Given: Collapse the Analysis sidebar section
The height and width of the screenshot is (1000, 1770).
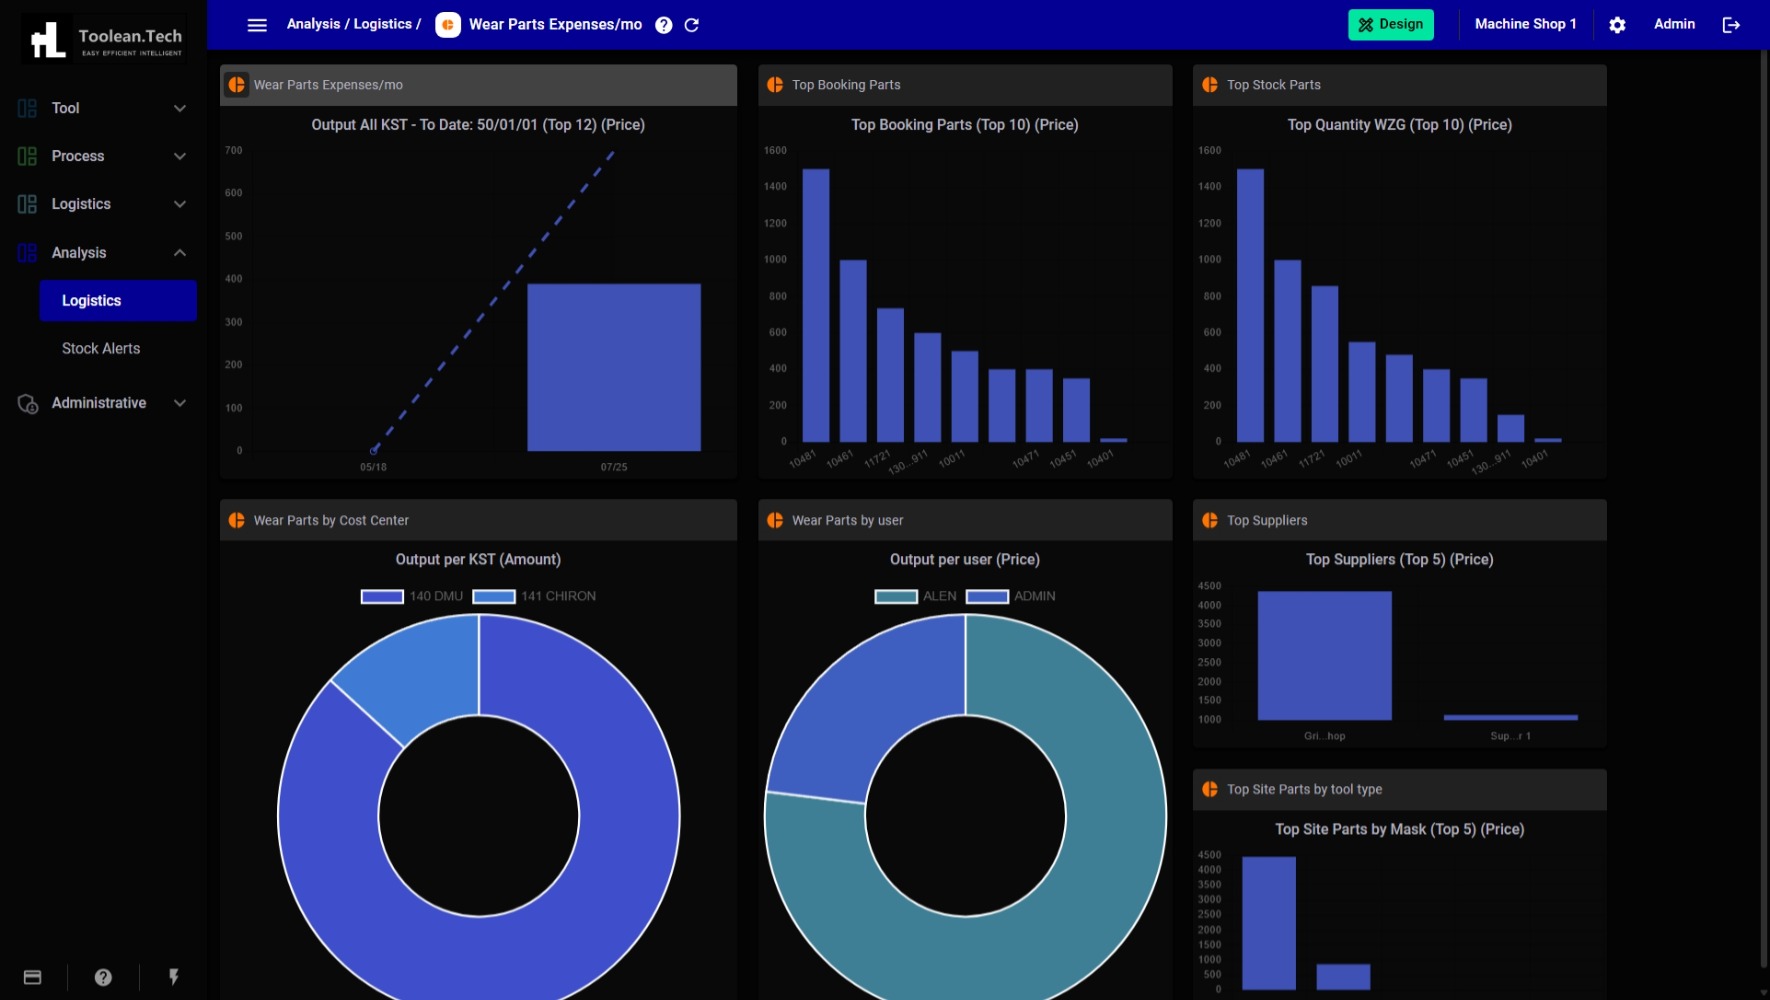Looking at the screenshot, I should point(100,253).
